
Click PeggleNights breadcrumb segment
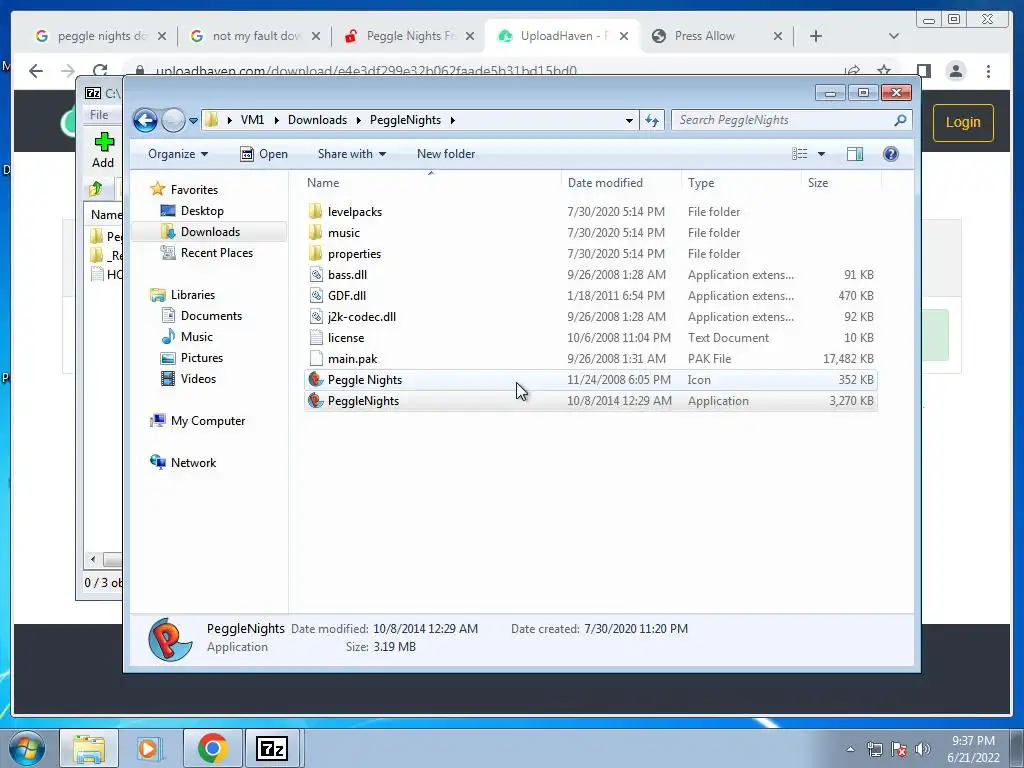coord(405,120)
